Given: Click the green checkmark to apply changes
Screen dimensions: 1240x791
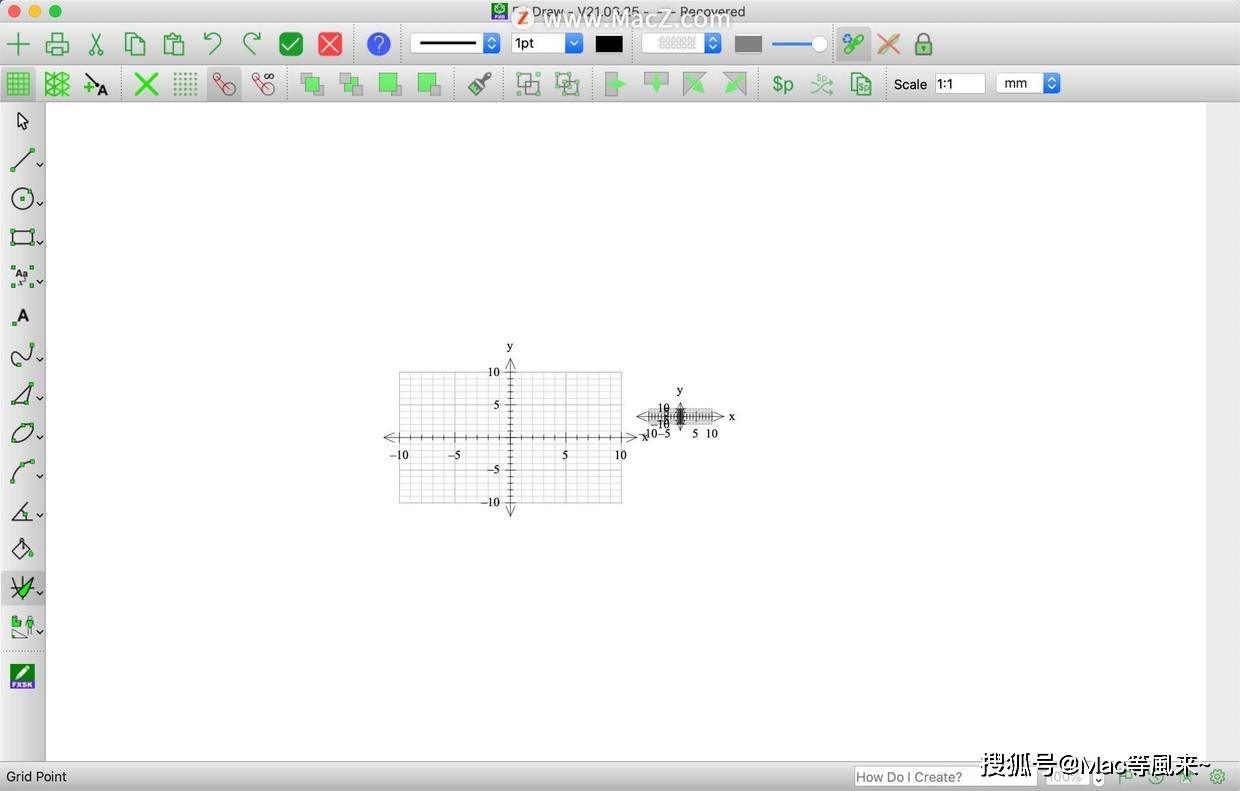Looking at the screenshot, I should coord(290,43).
